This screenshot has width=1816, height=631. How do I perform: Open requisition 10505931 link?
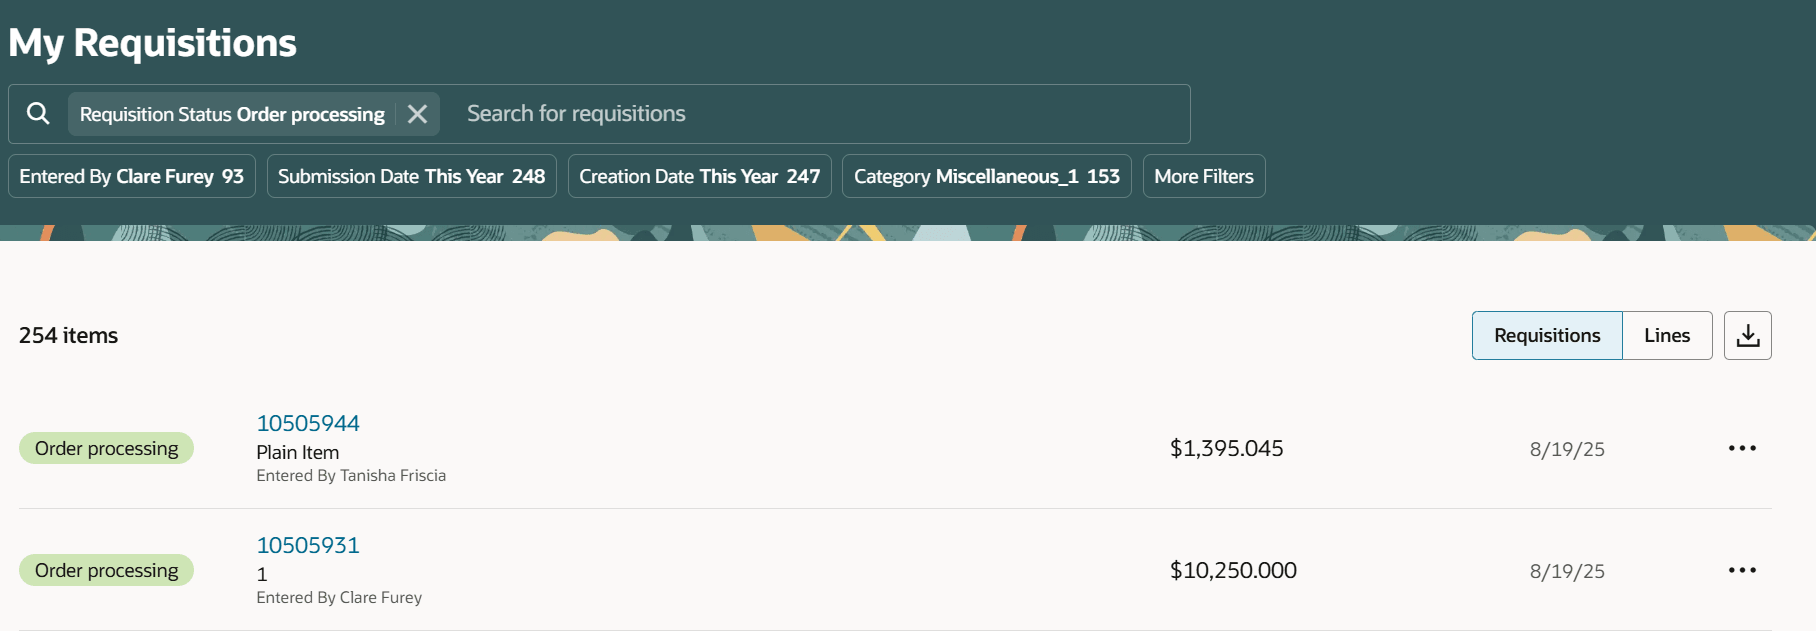[308, 545]
